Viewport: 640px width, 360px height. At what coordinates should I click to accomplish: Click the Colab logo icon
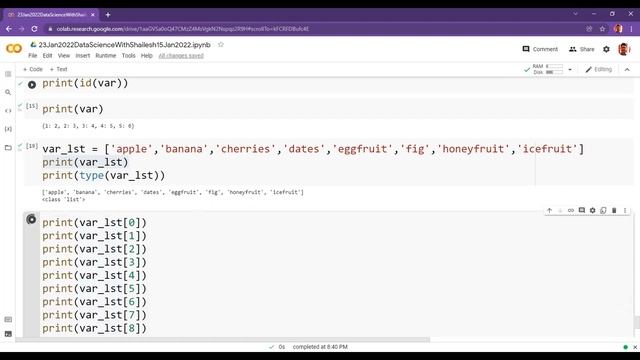[14, 49]
